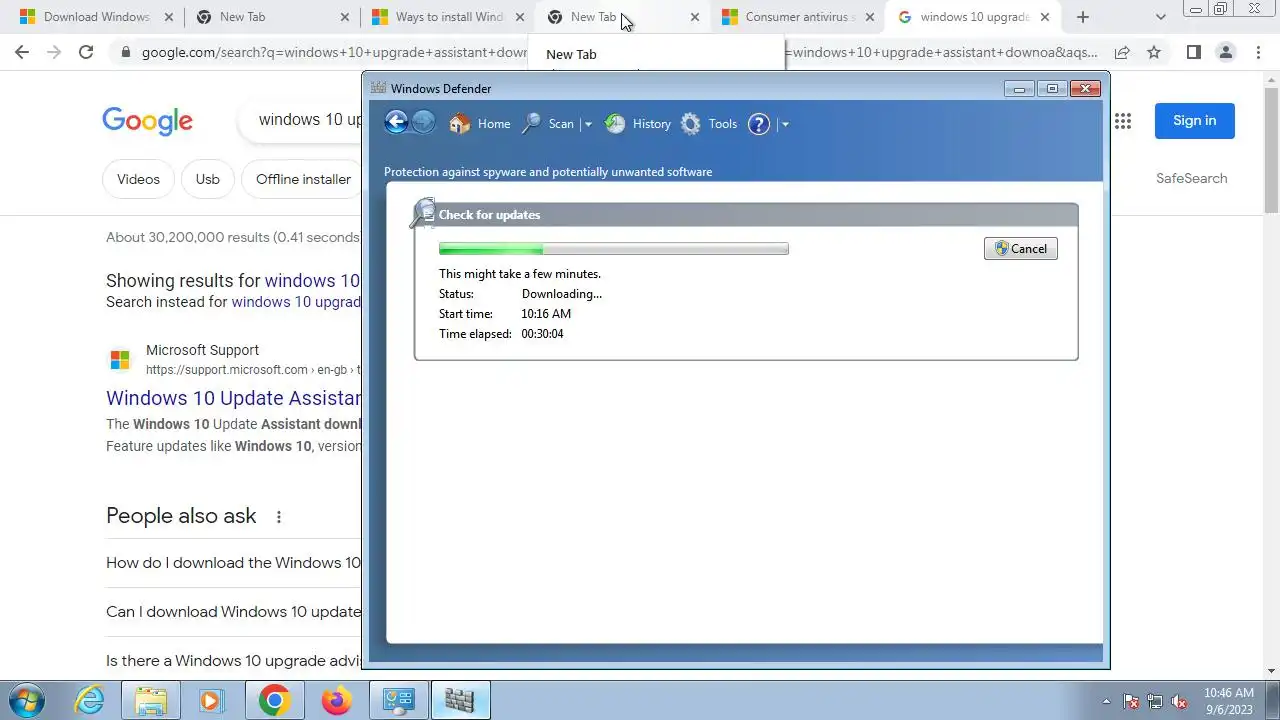Expand Can I download Windows 10 update question

coord(234,612)
